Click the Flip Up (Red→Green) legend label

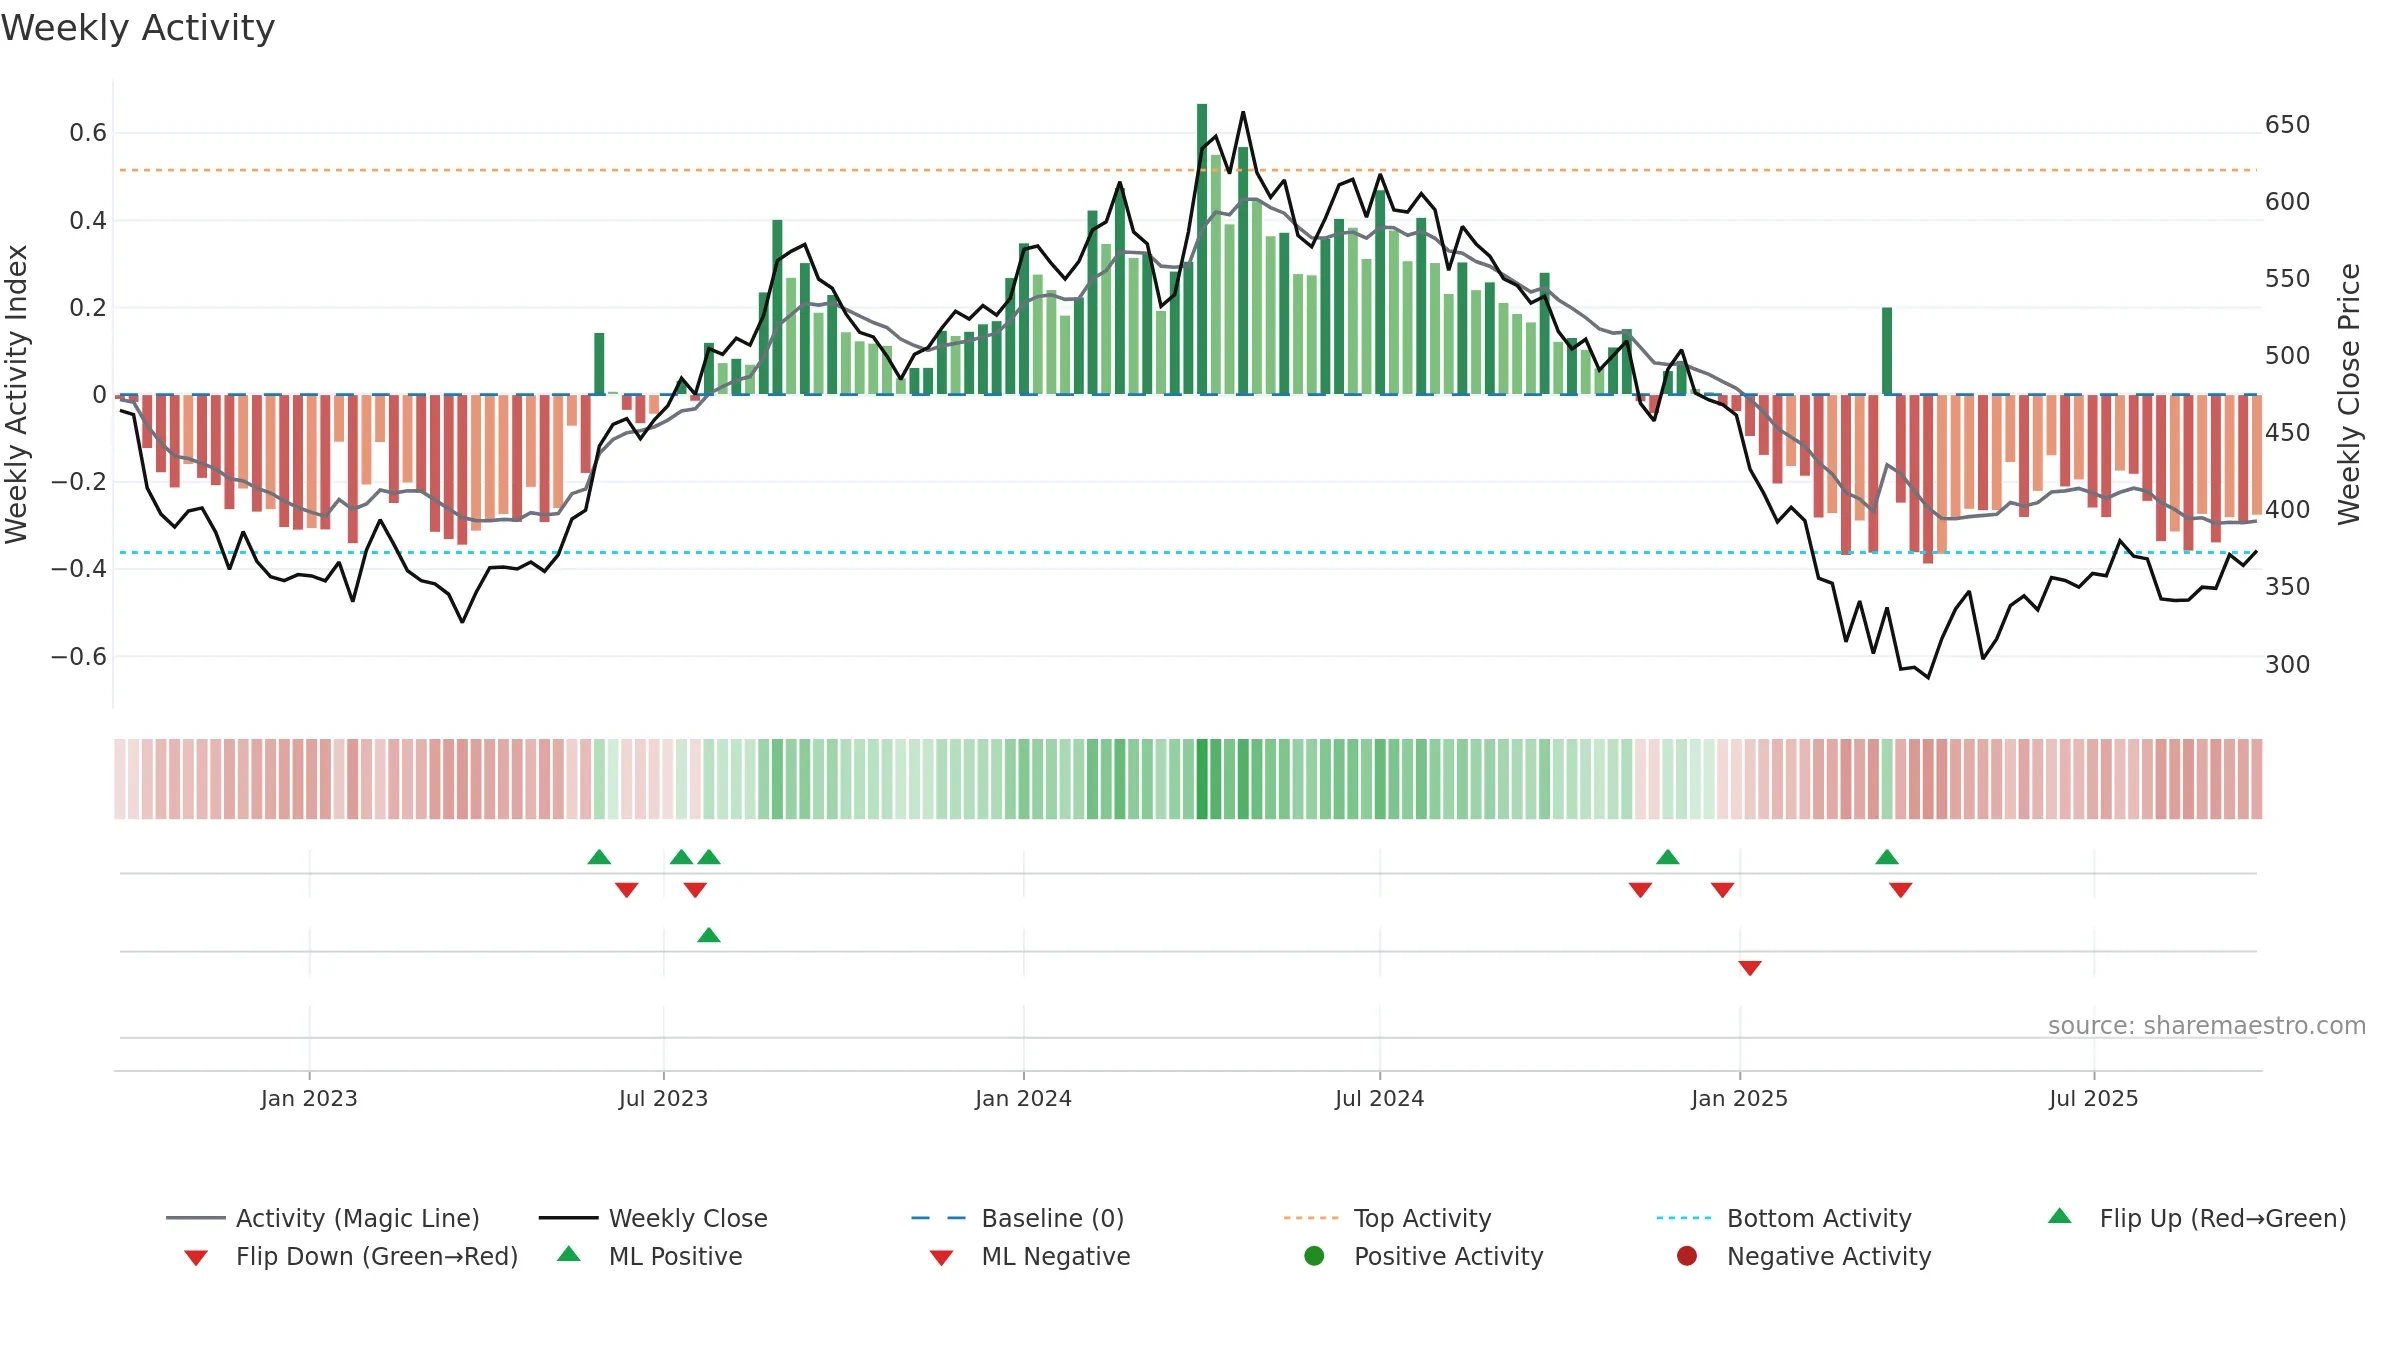[2223, 1218]
